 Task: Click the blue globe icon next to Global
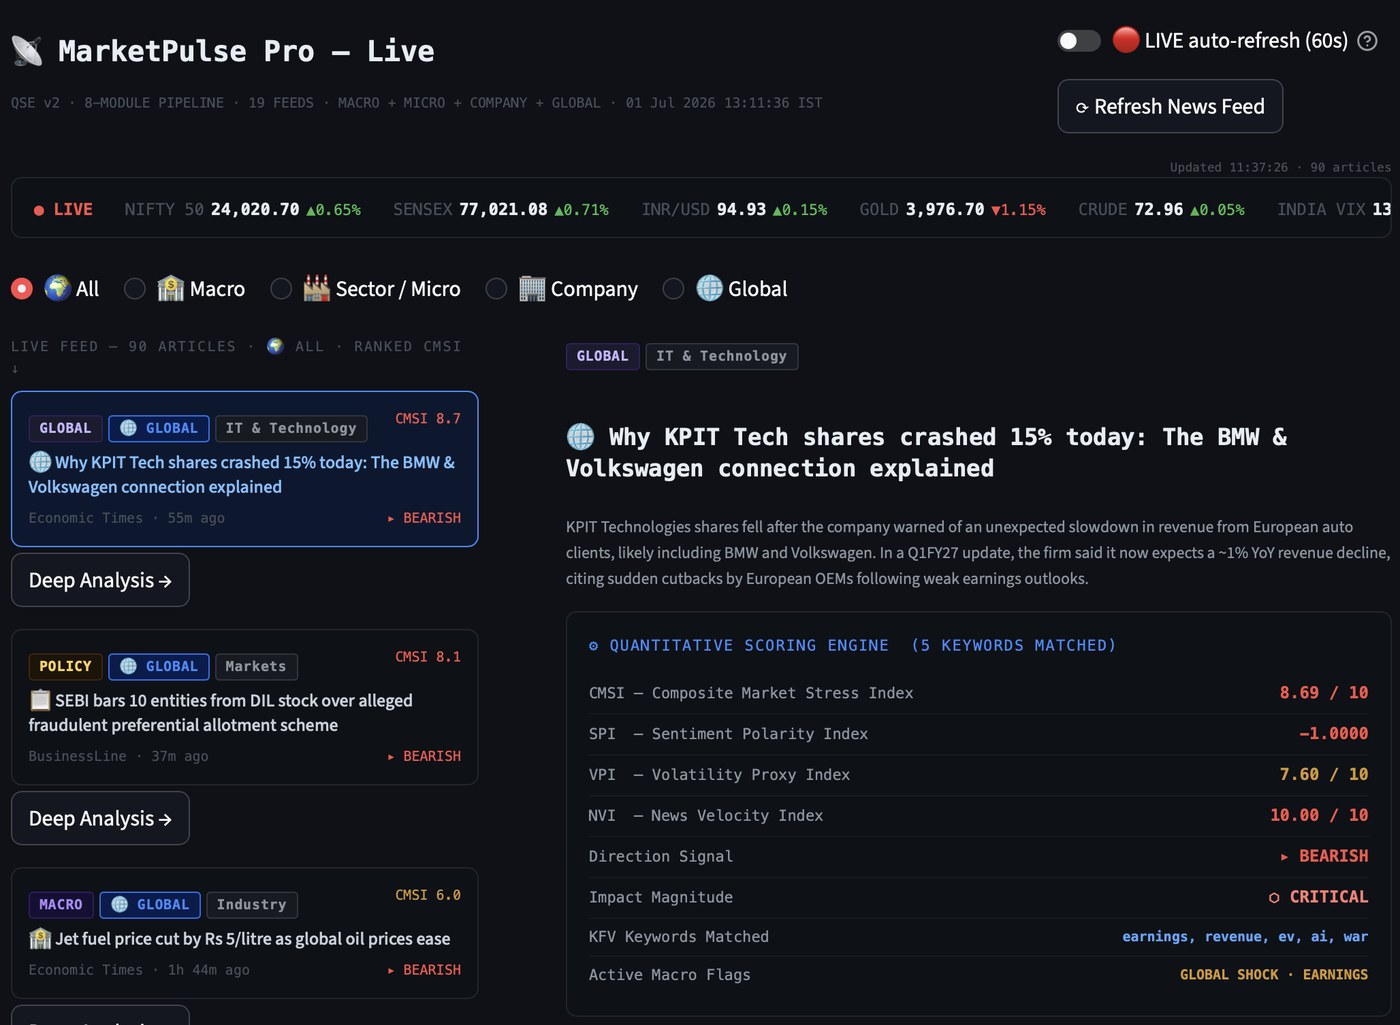click(710, 288)
